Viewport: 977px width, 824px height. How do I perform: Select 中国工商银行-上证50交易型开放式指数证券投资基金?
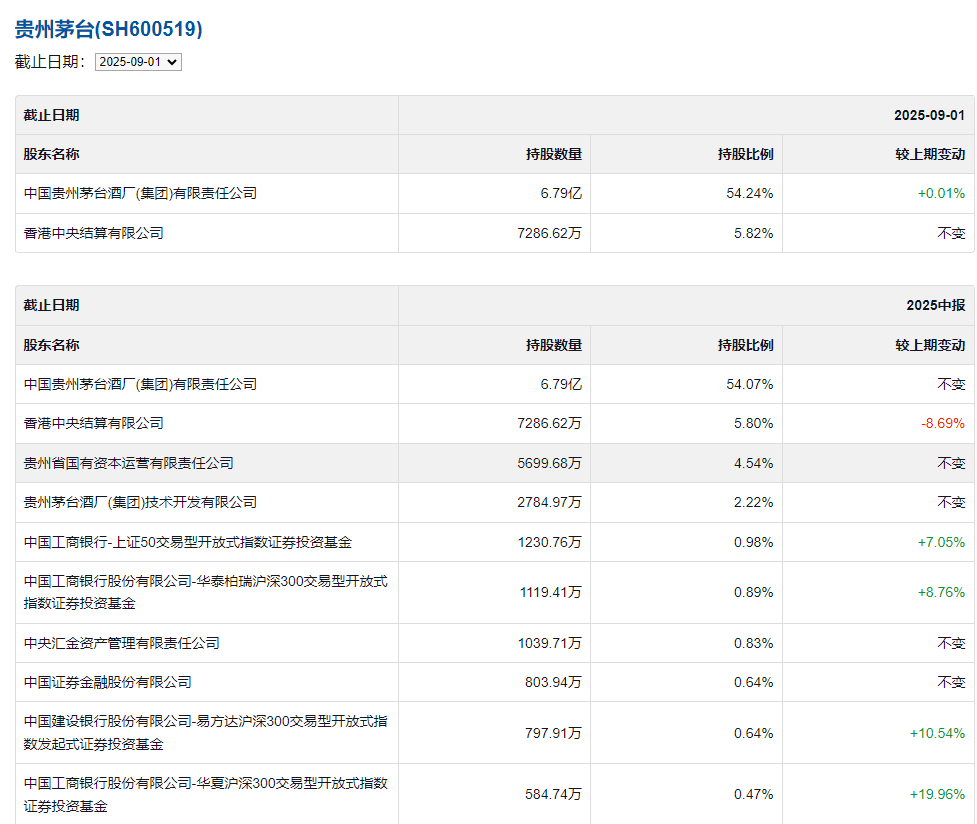pyautogui.click(x=188, y=542)
